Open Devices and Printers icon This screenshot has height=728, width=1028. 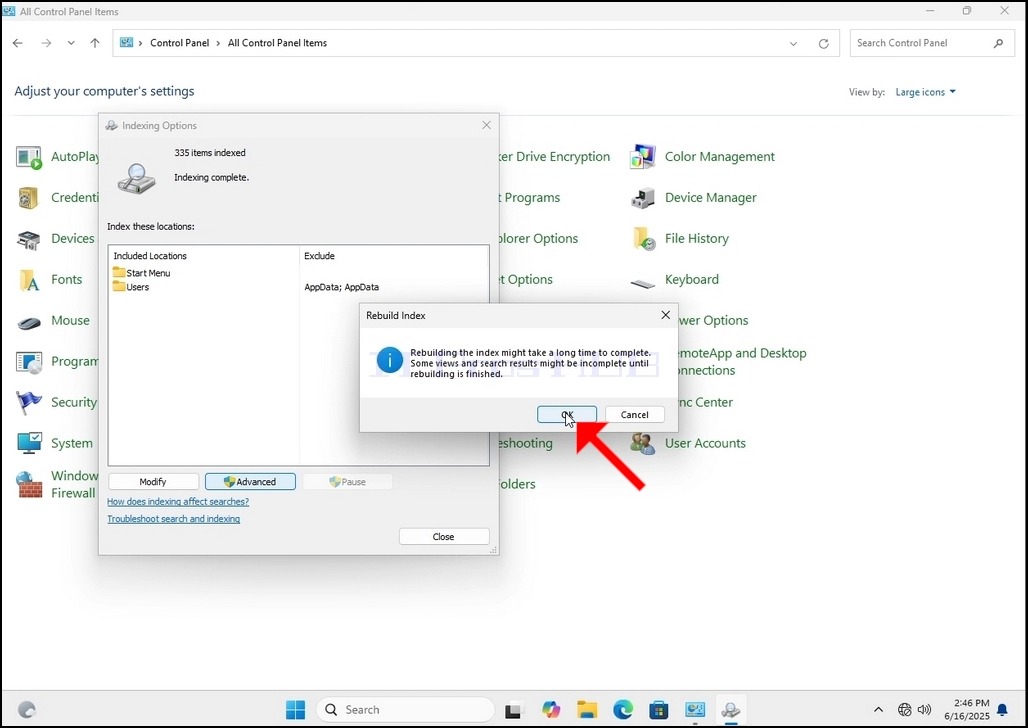29,239
